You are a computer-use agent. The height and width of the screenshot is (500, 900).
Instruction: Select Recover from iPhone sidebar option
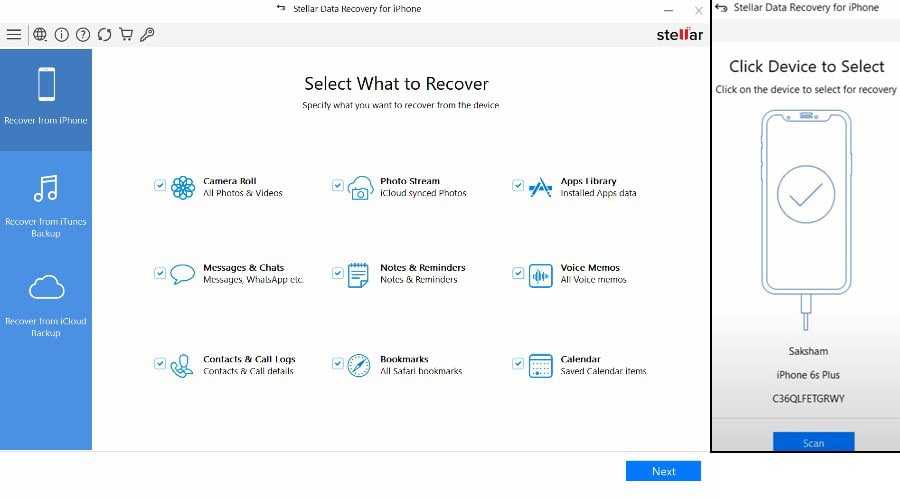[46, 100]
